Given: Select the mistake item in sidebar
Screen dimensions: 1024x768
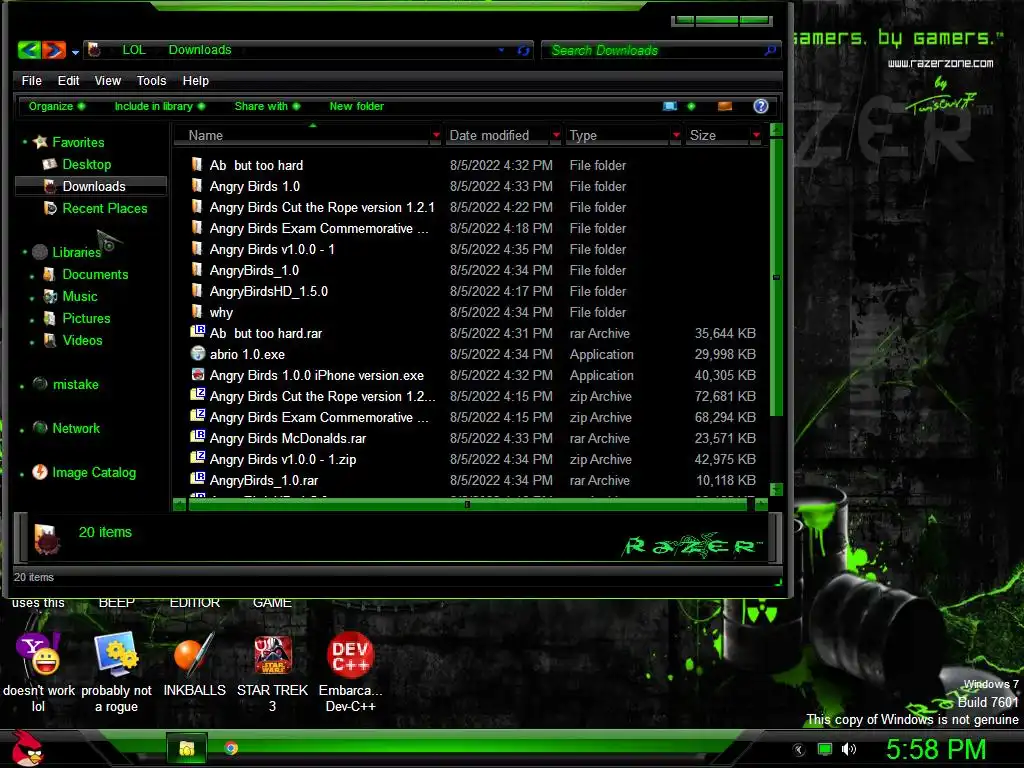Looking at the screenshot, I should (x=75, y=384).
